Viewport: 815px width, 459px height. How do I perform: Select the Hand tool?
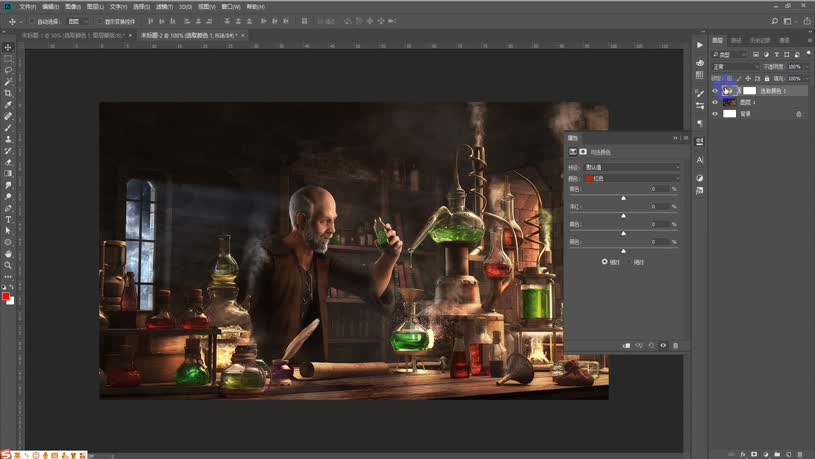click(8, 254)
